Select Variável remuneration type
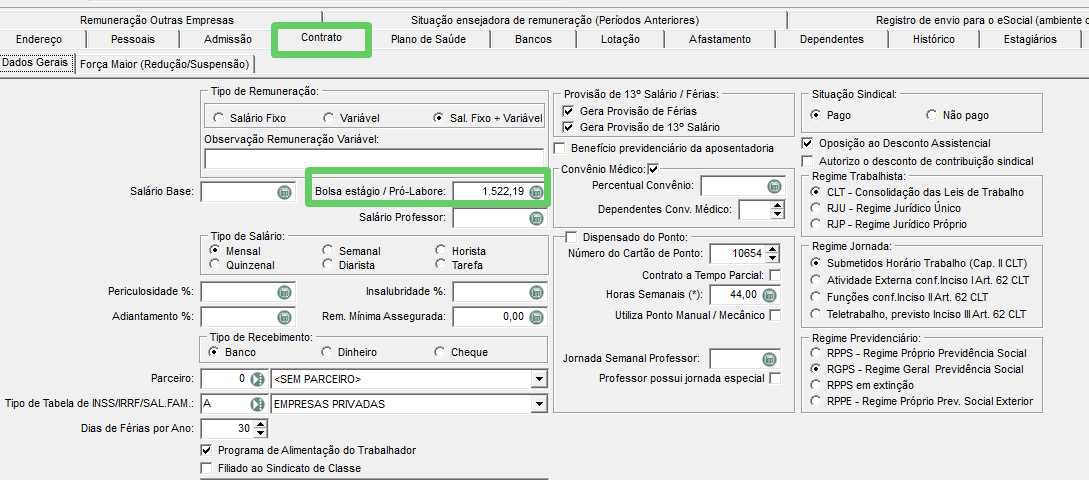This screenshot has height=480, width=1089. [329, 118]
